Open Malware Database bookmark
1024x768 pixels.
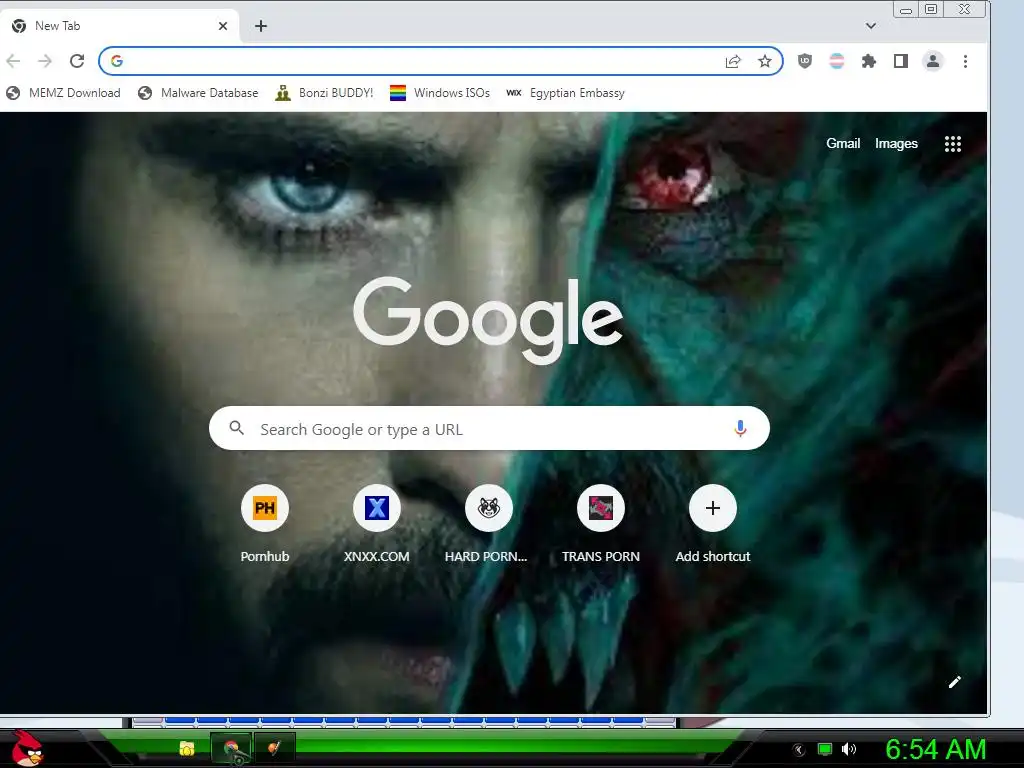[198, 93]
